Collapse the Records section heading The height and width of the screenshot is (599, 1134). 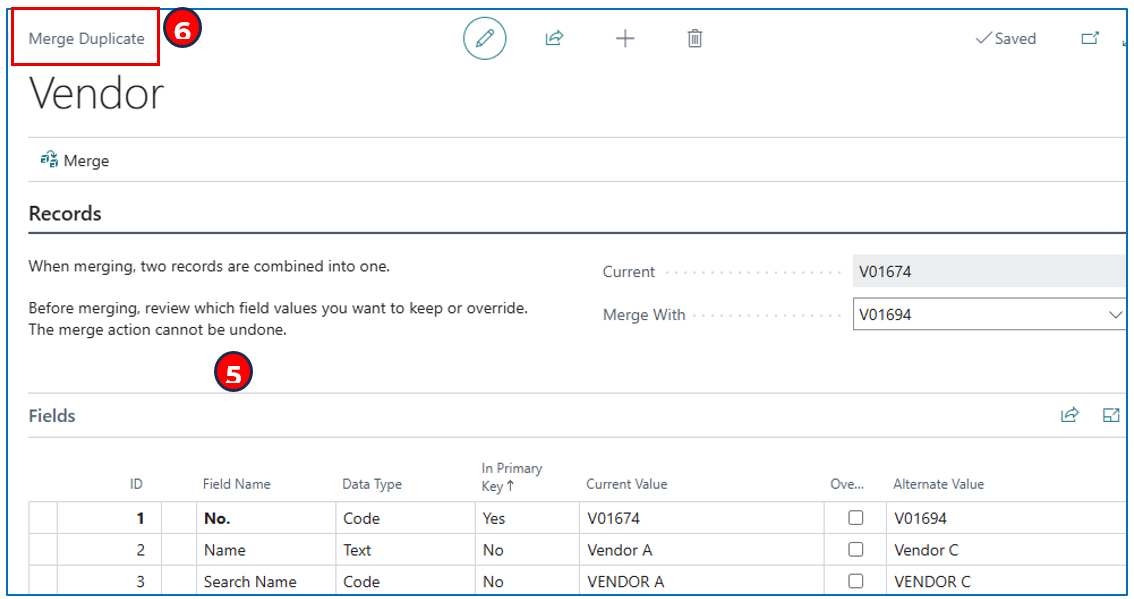65,213
